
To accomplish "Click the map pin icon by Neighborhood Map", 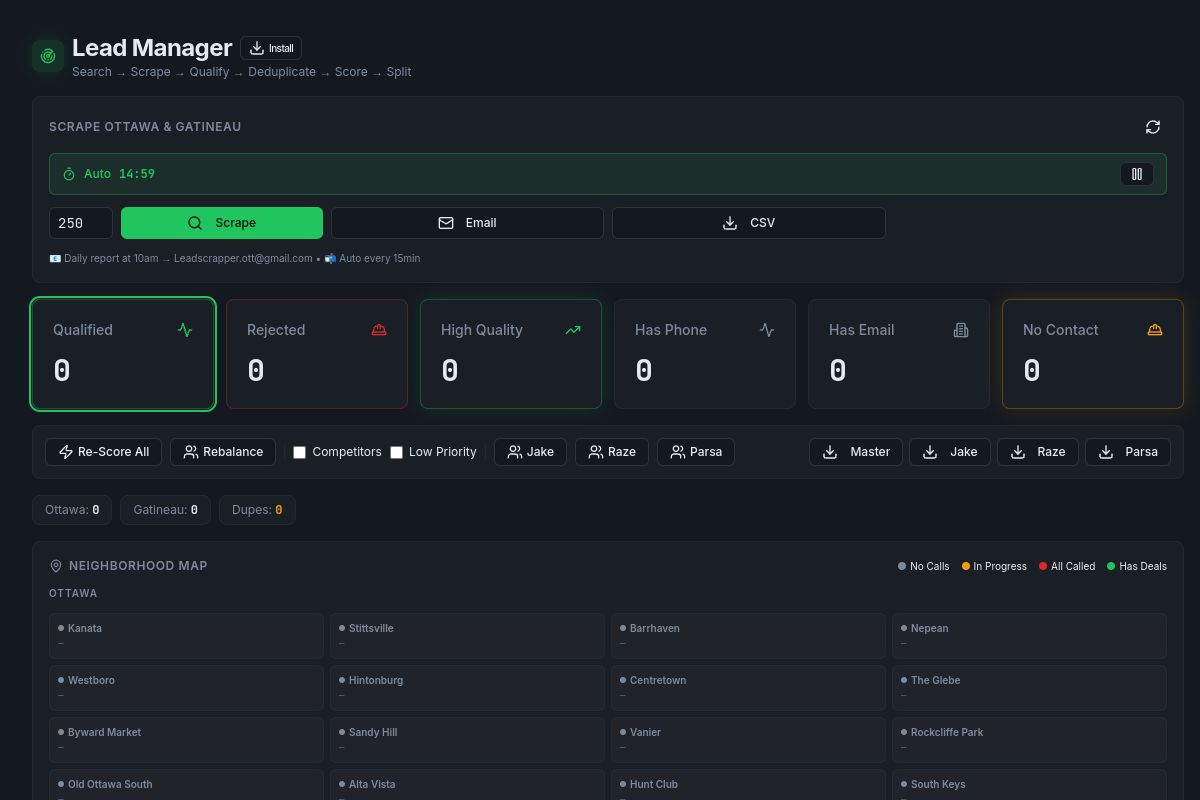I will 56,566.
